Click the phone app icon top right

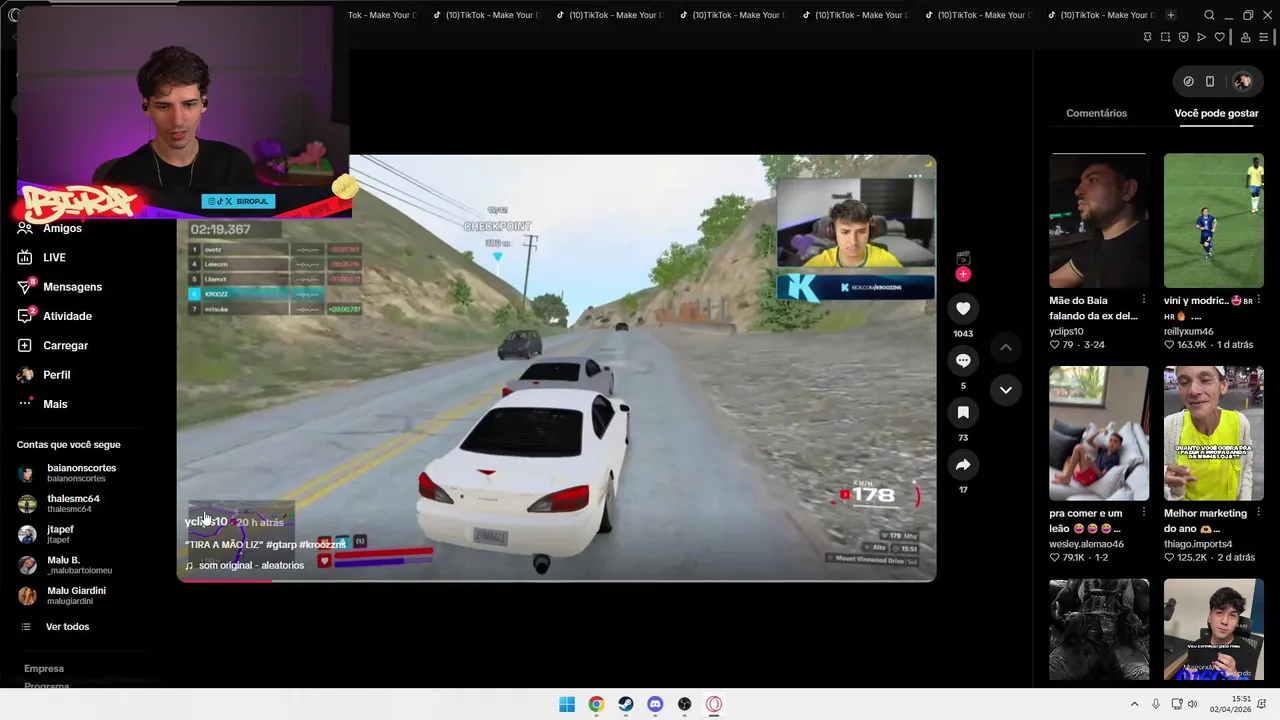[1210, 81]
